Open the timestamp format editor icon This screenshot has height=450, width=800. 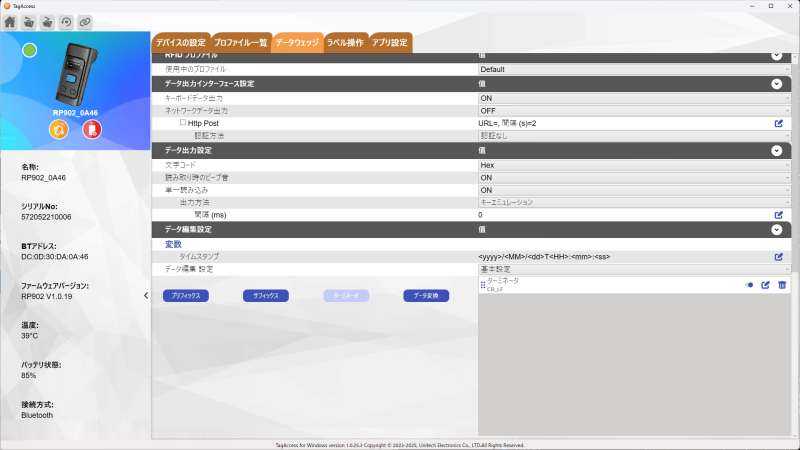[779, 257]
